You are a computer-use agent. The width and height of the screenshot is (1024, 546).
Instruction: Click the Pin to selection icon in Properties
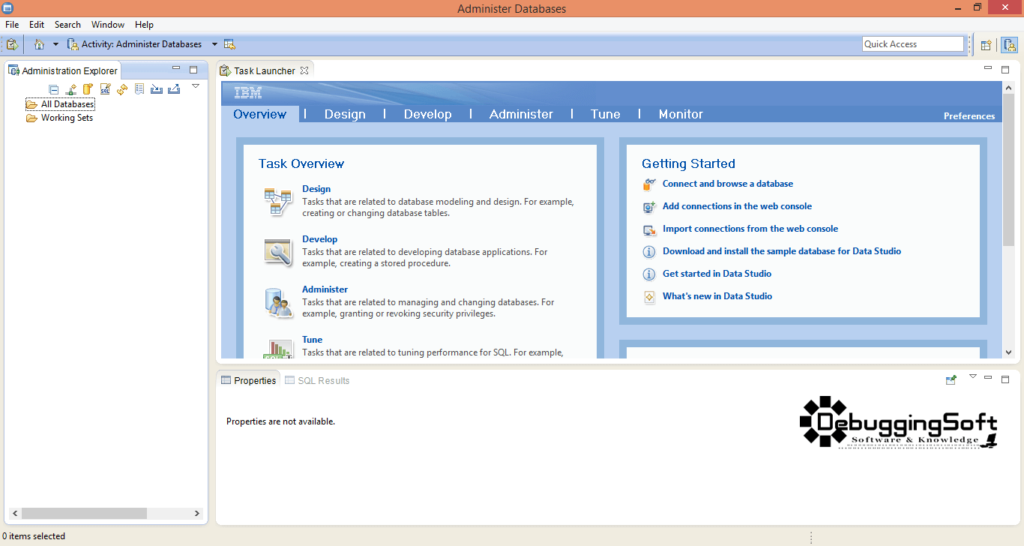(951, 379)
